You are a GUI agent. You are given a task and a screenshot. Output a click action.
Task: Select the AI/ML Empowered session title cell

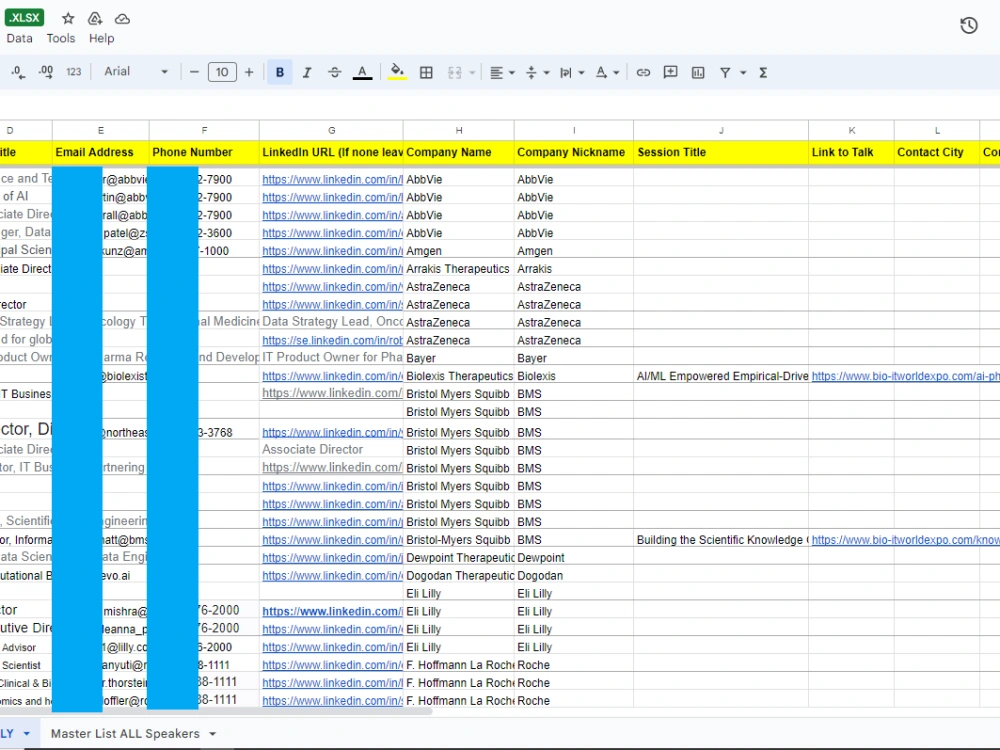[x=721, y=376]
